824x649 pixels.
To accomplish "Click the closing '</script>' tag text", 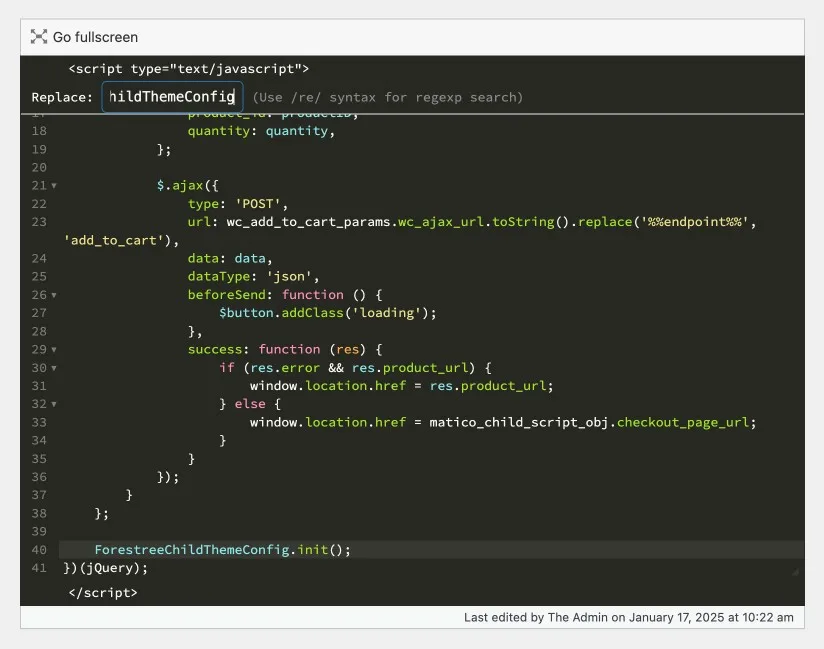I will point(103,593).
